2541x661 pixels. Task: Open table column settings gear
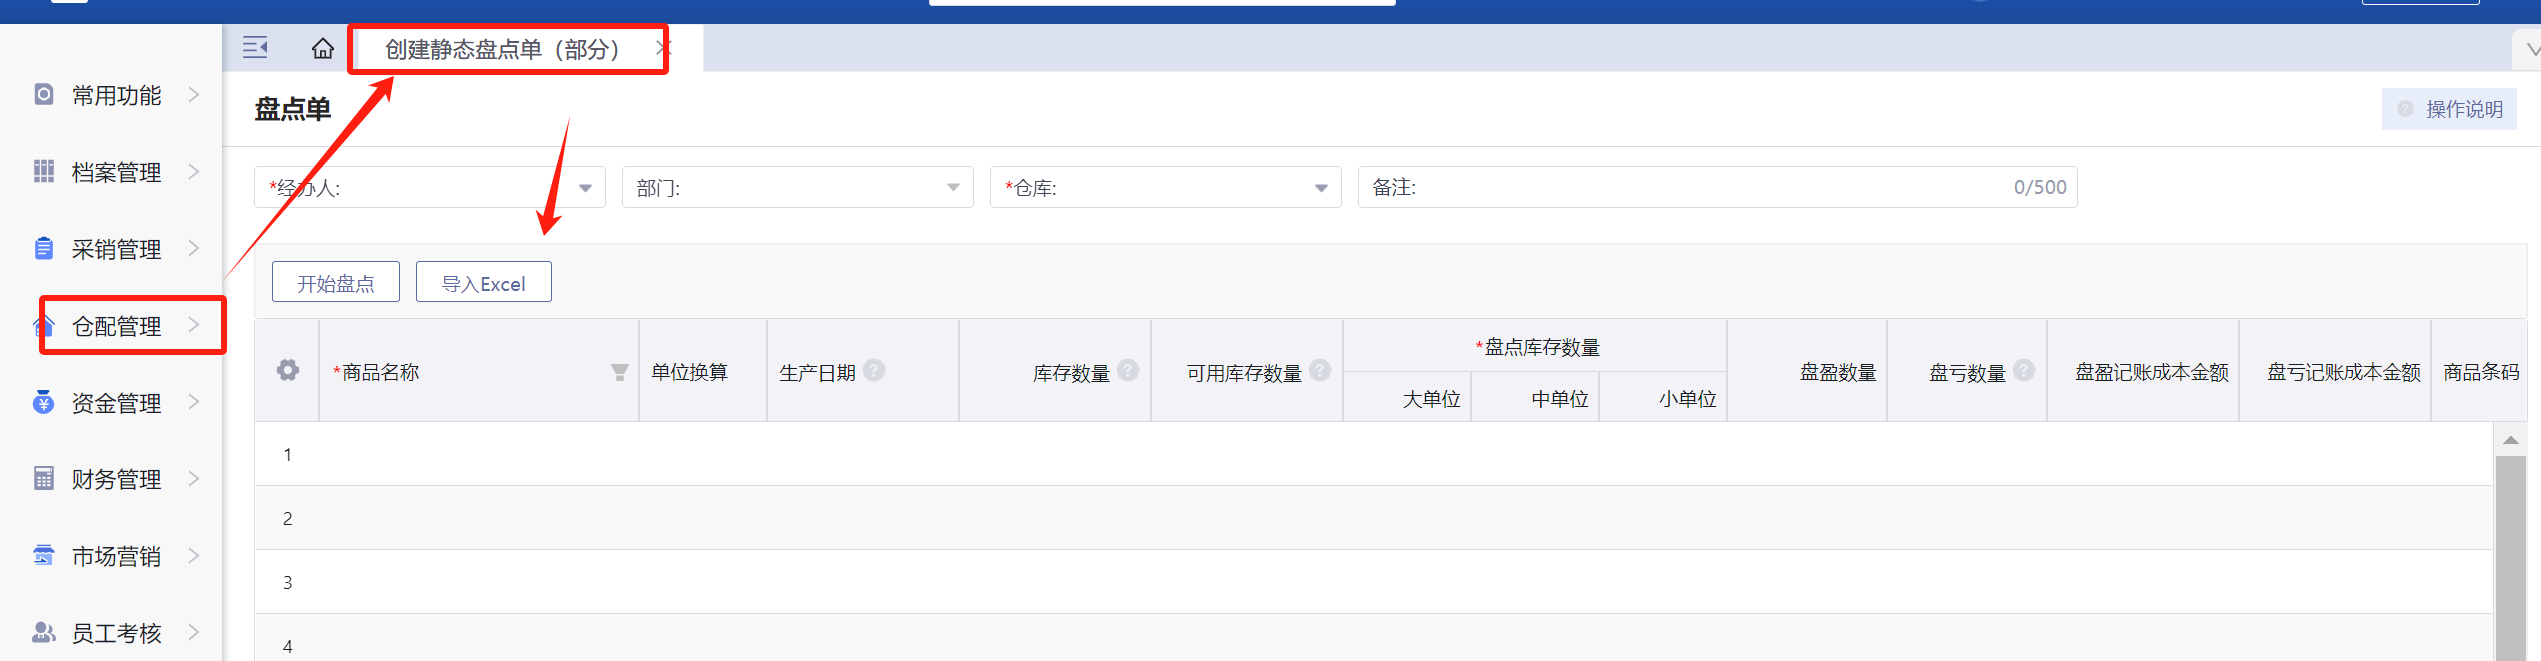click(x=288, y=371)
